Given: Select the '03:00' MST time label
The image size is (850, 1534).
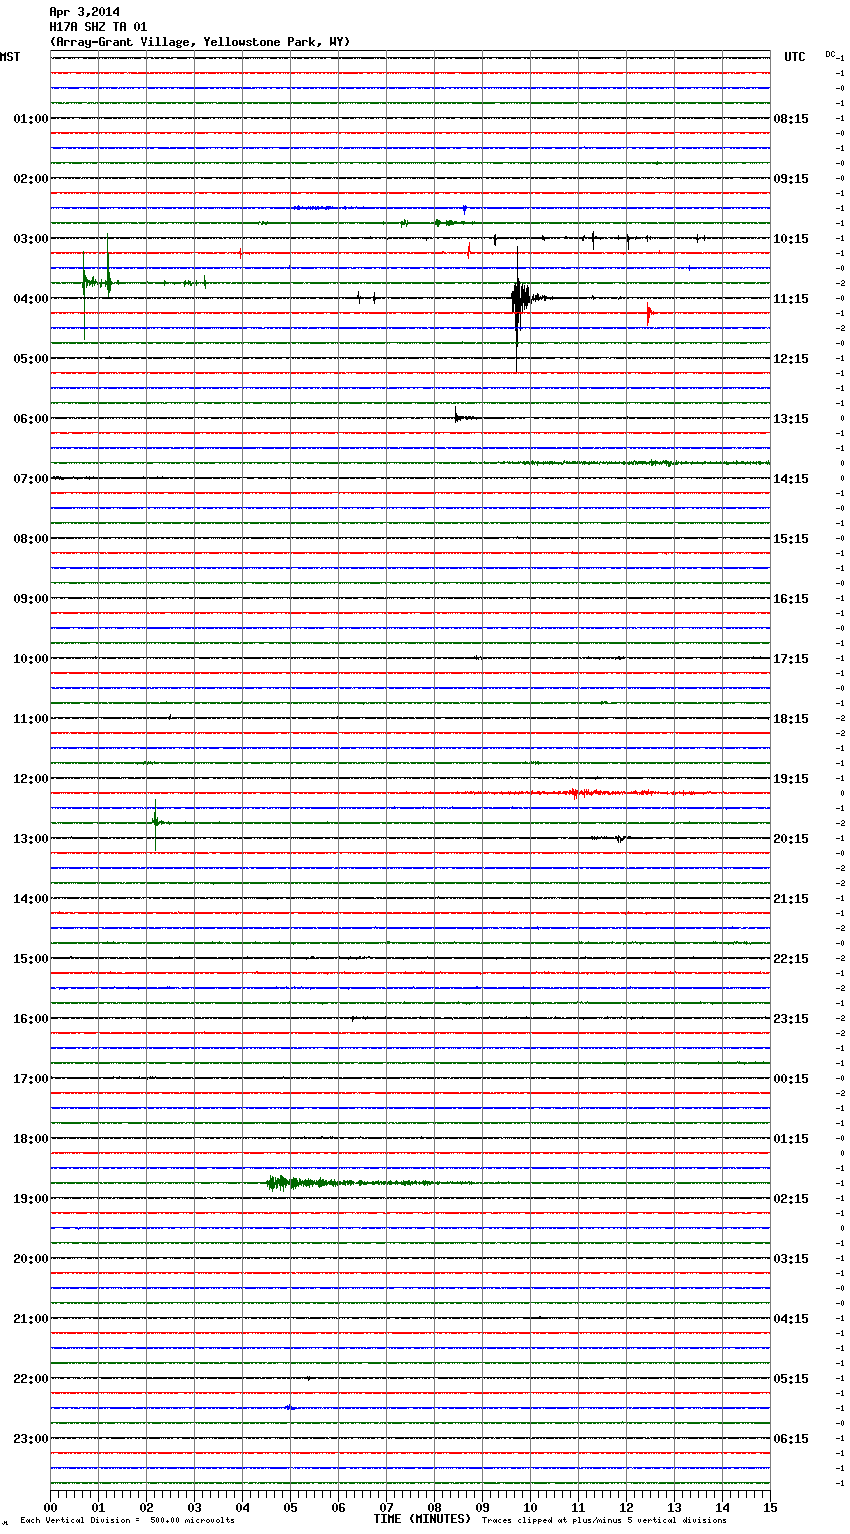Looking at the screenshot, I should tap(31, 239).
